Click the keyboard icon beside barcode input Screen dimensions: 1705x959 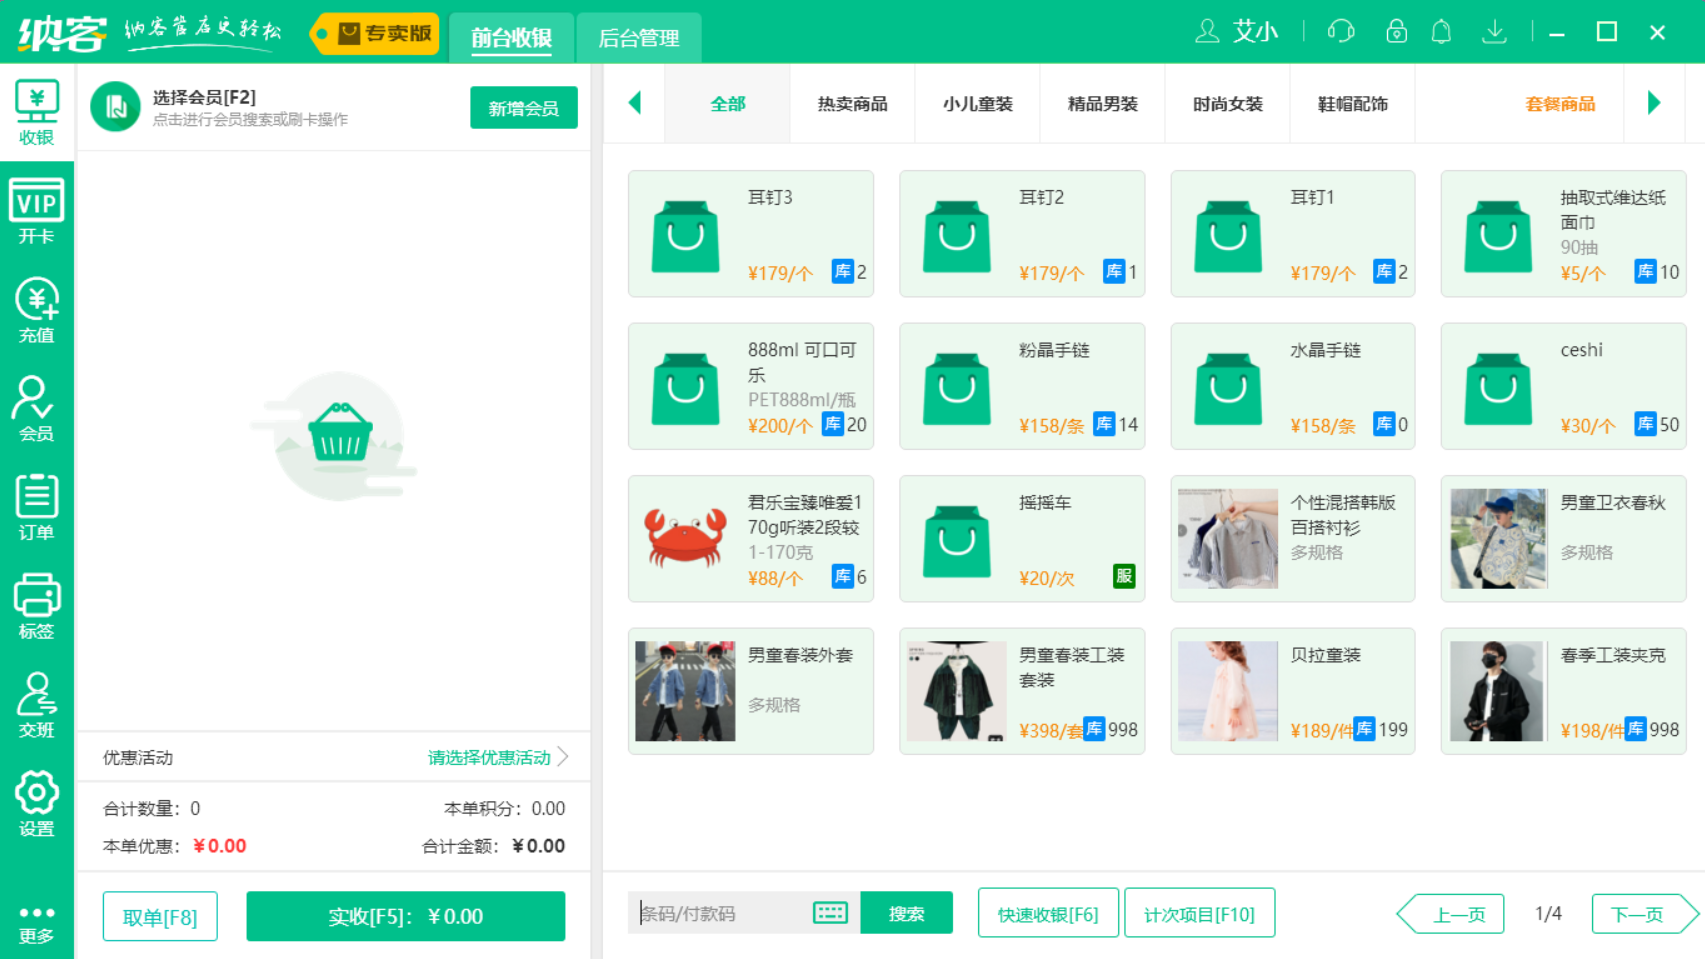coord(830,912)
